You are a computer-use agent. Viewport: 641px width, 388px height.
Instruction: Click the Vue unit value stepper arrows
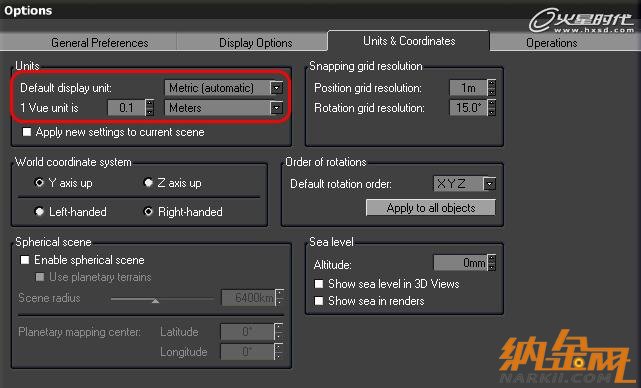(150, 108)
